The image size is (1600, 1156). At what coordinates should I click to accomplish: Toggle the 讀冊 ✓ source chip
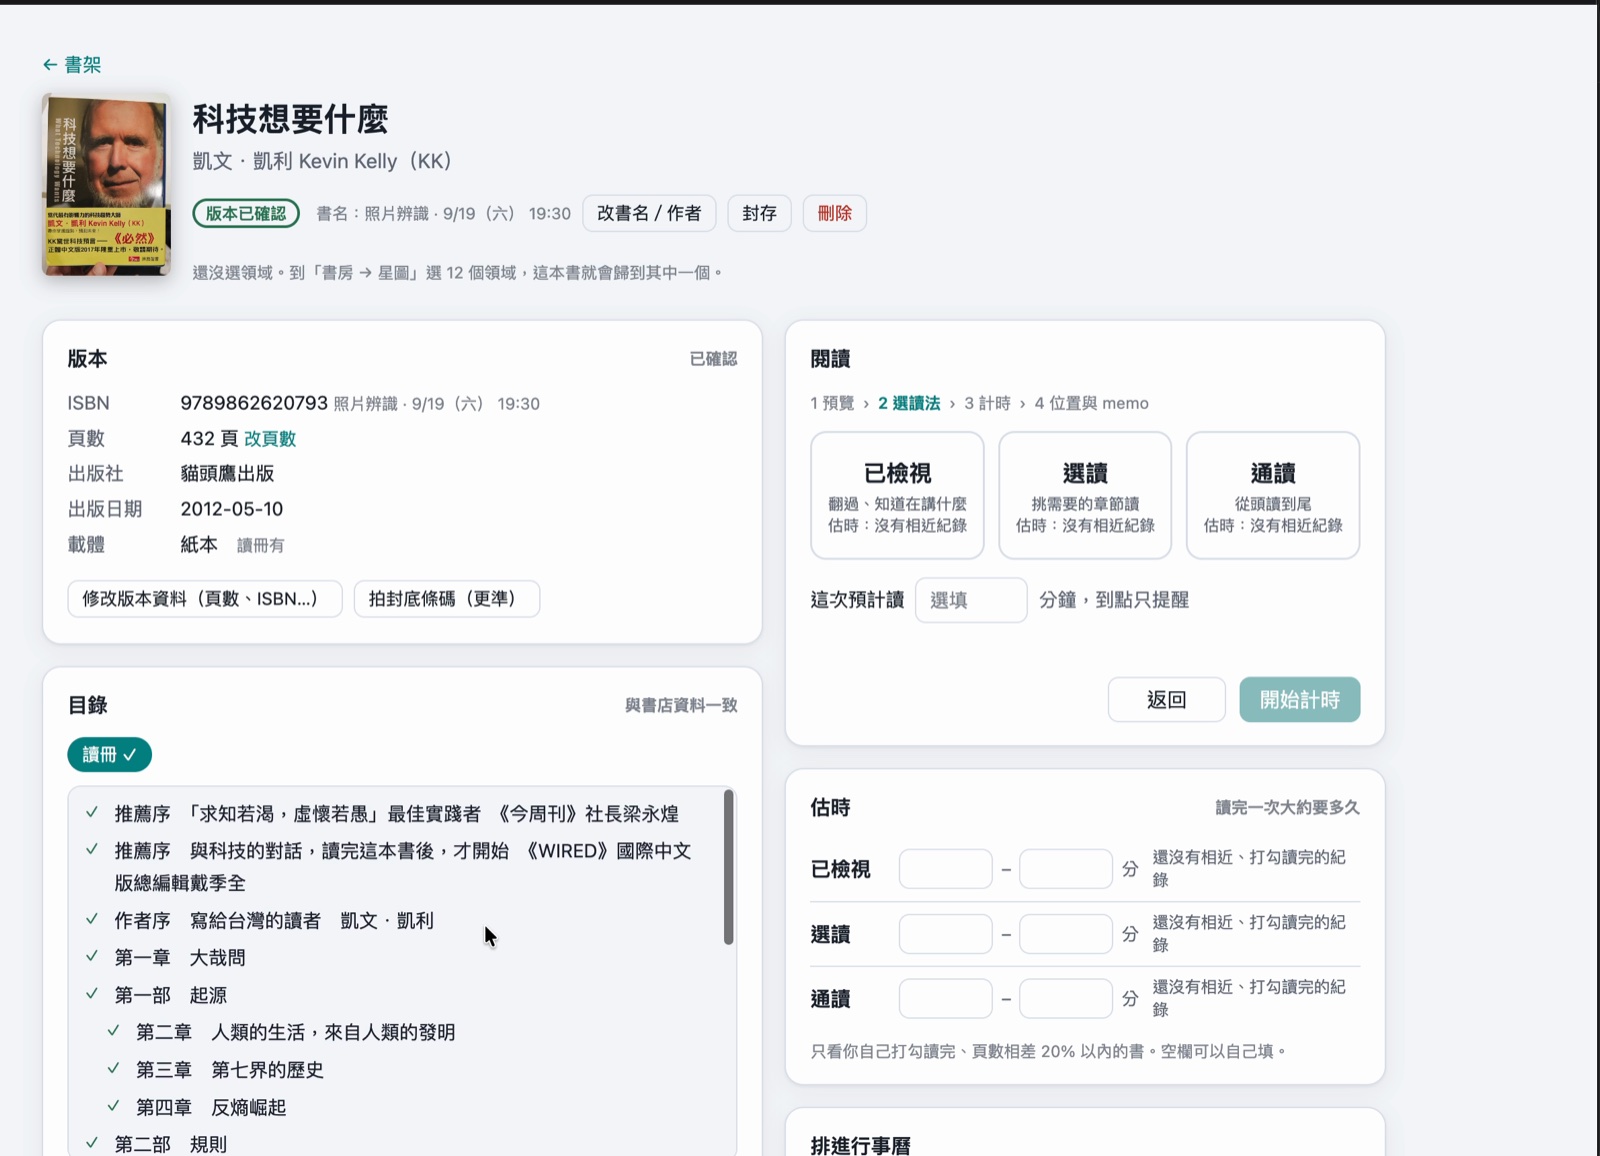click(x=109, y=755)
